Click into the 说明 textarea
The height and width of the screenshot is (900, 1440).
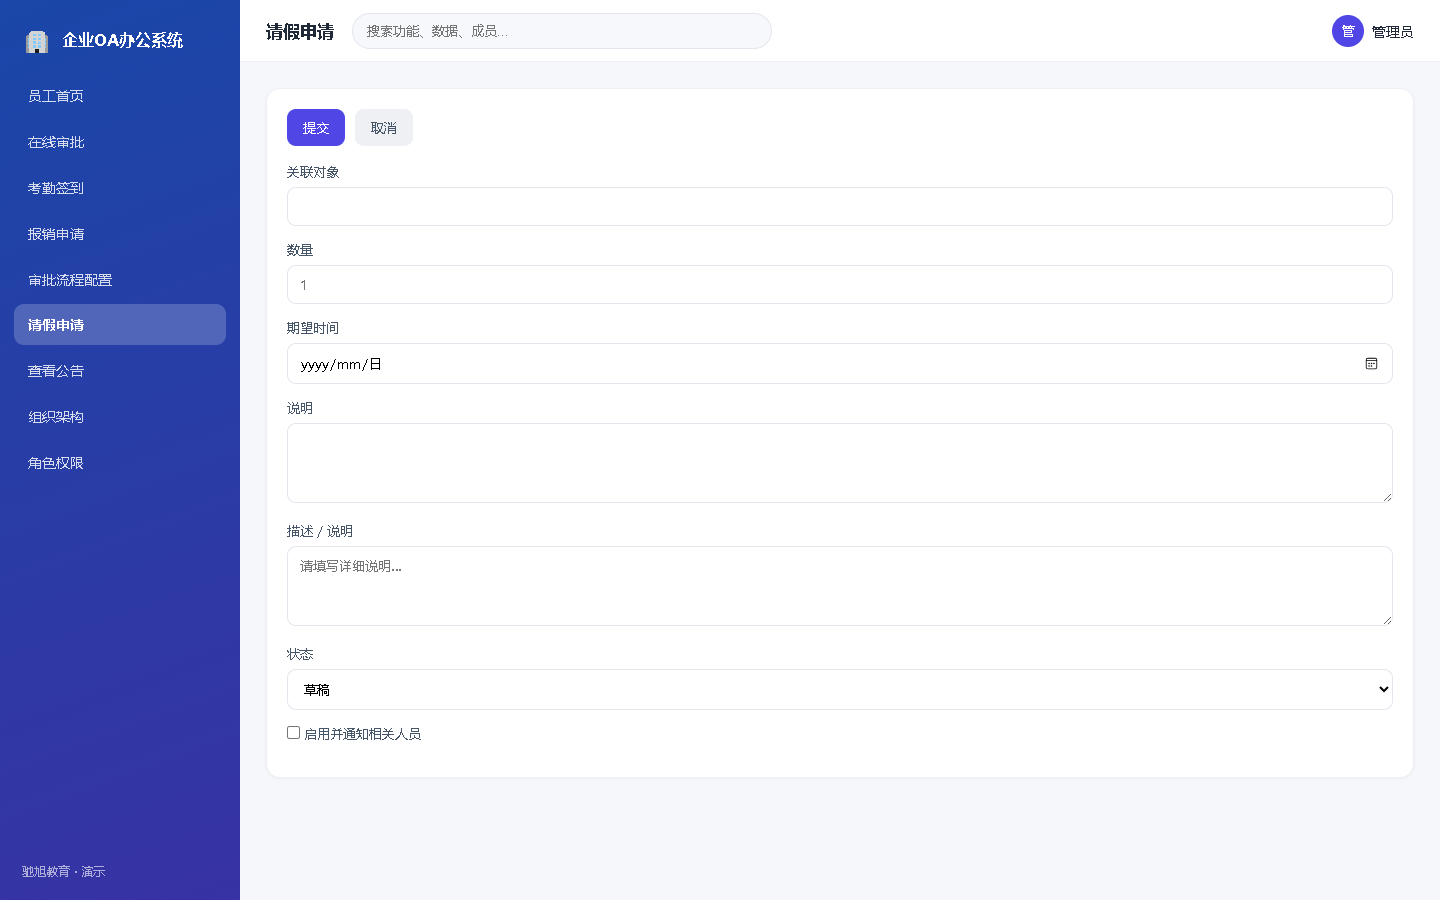coord(840,463)
